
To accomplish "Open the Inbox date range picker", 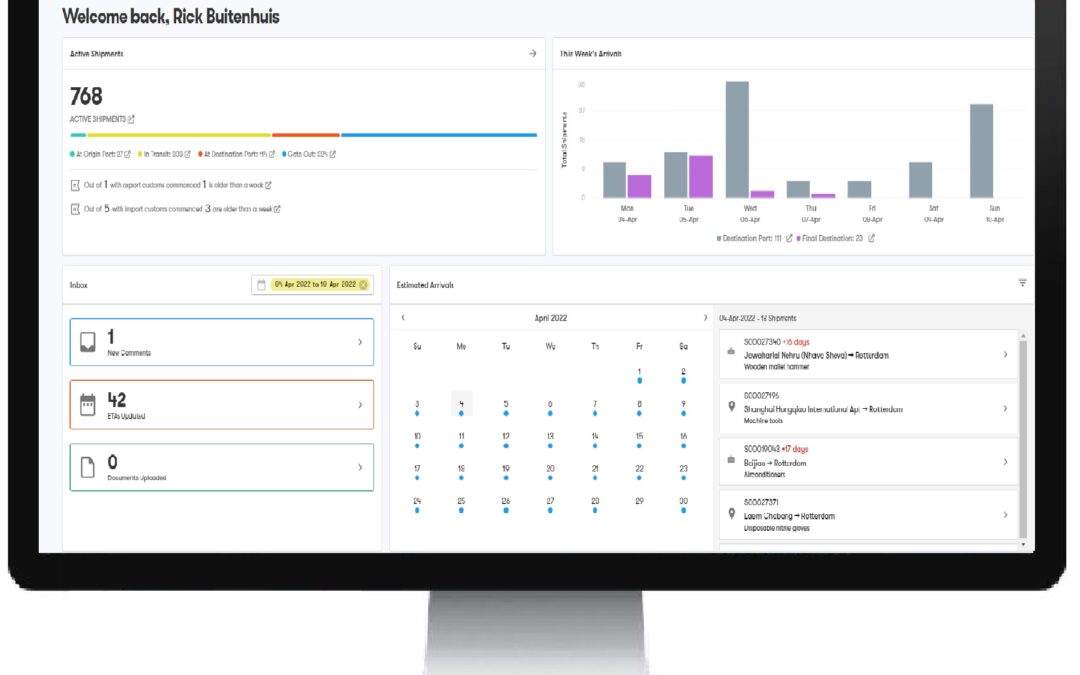I will (x=313, y=284).
